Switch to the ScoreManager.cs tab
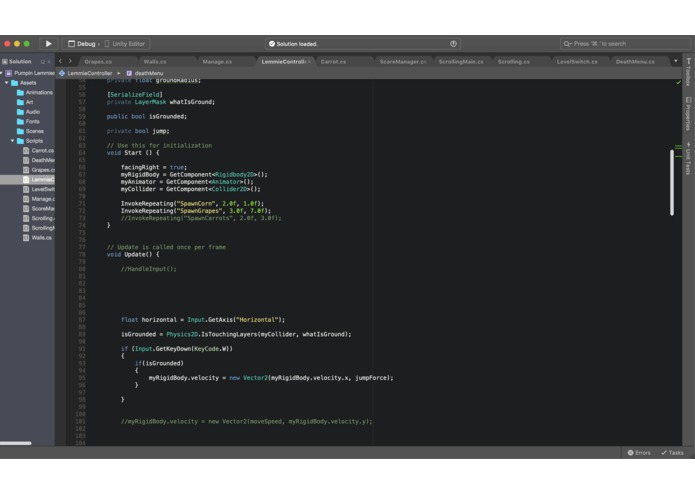The image size is (695, 494). tap(402, 62)
